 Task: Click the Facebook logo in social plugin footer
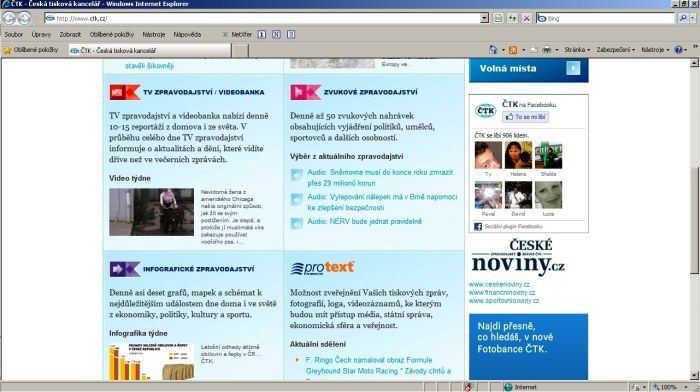pyautogui.click(x=478, y=226)
